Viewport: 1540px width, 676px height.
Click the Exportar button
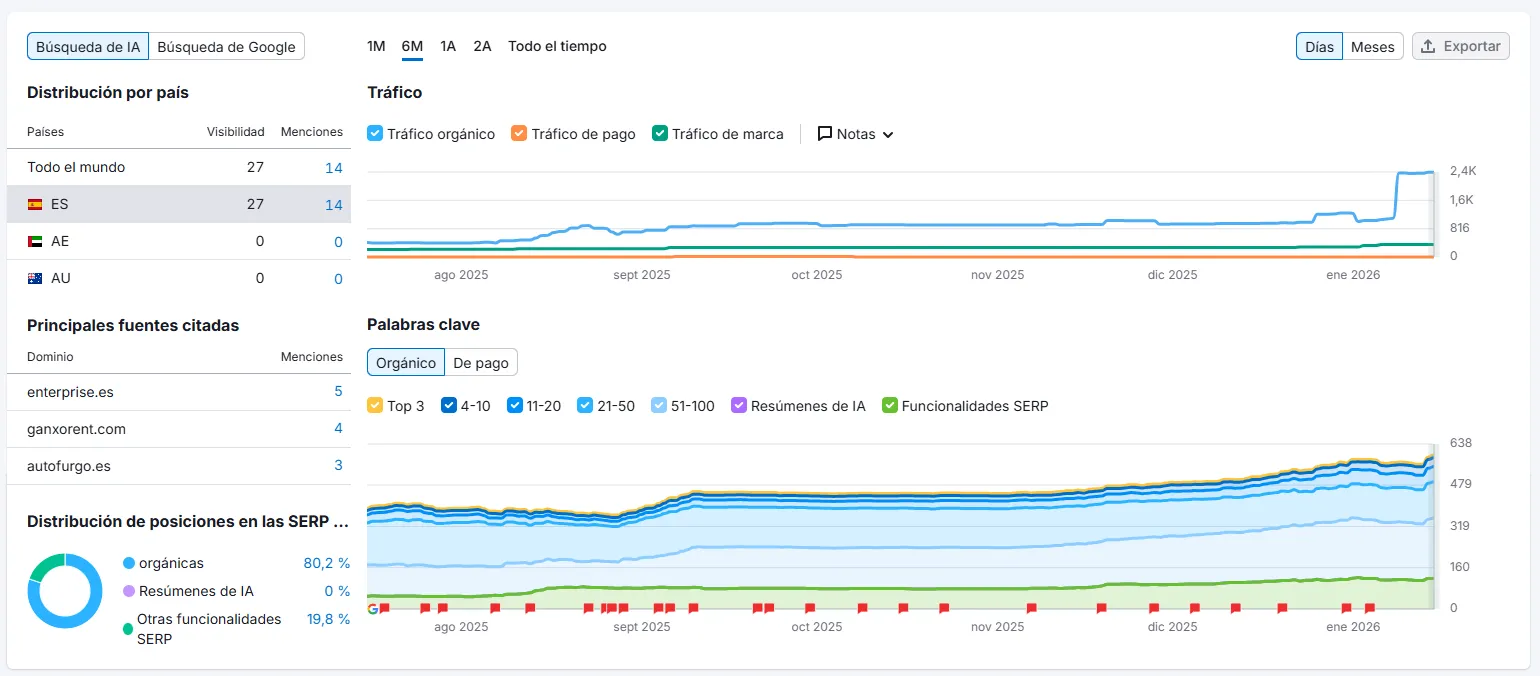(x=1461, y=46)
